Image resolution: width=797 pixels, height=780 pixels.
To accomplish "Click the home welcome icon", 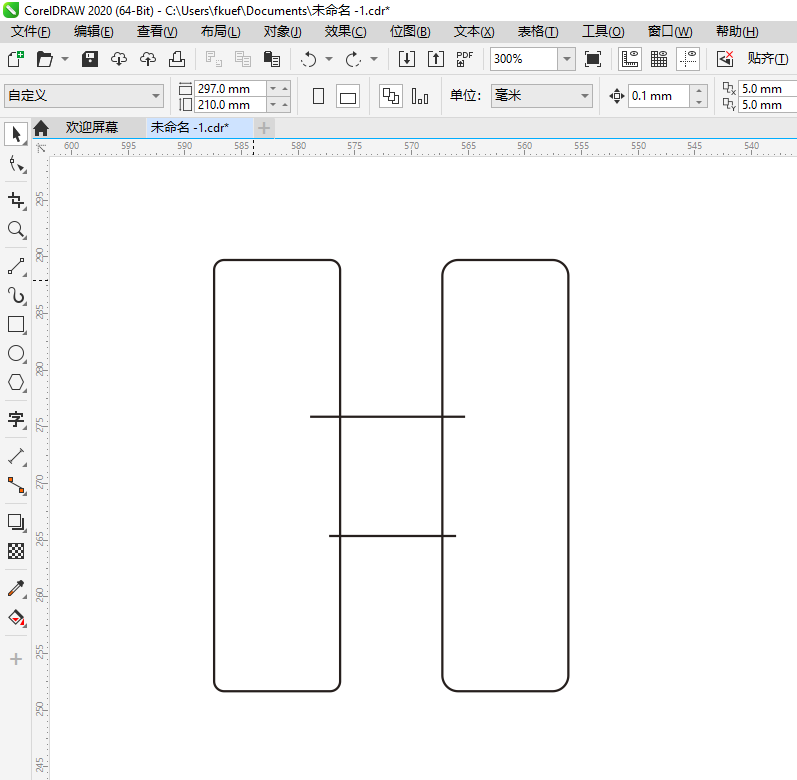I will coord(41,128).
